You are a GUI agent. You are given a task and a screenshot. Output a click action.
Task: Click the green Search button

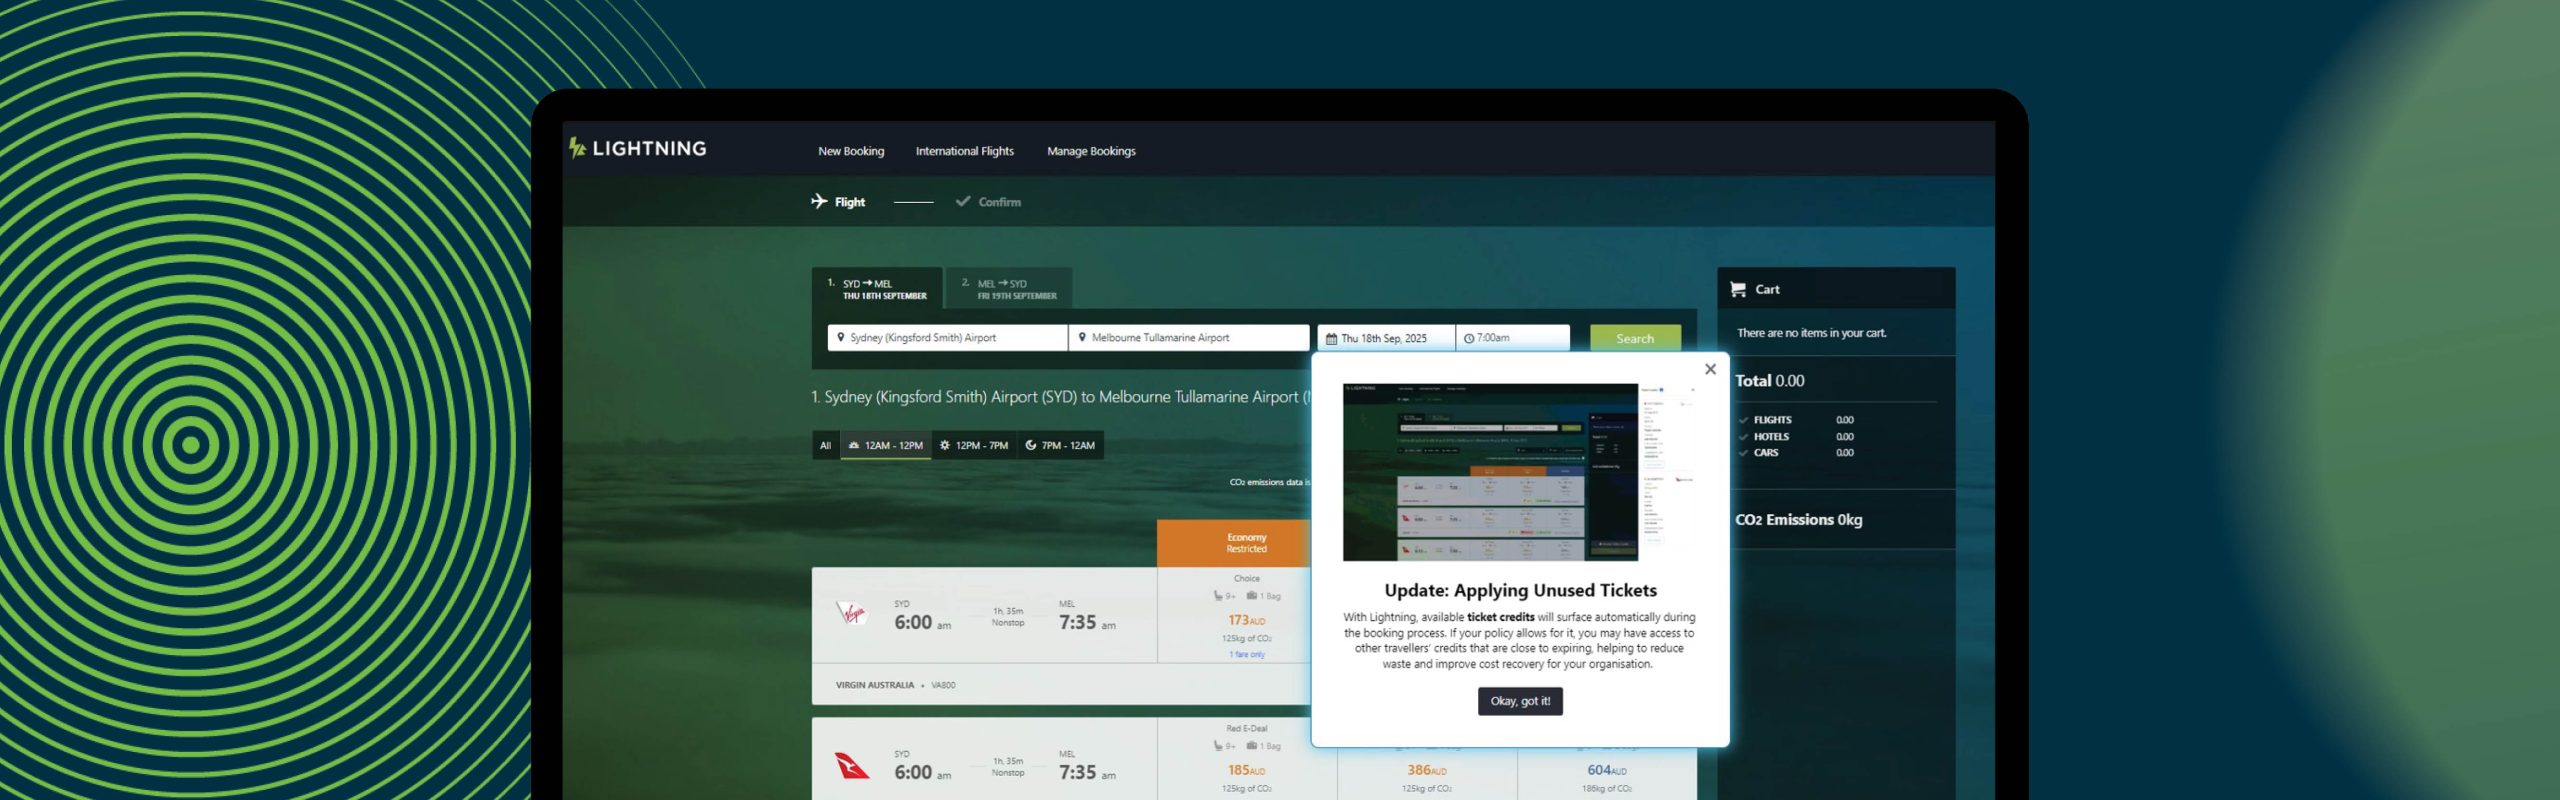[x=1635, y=338]
